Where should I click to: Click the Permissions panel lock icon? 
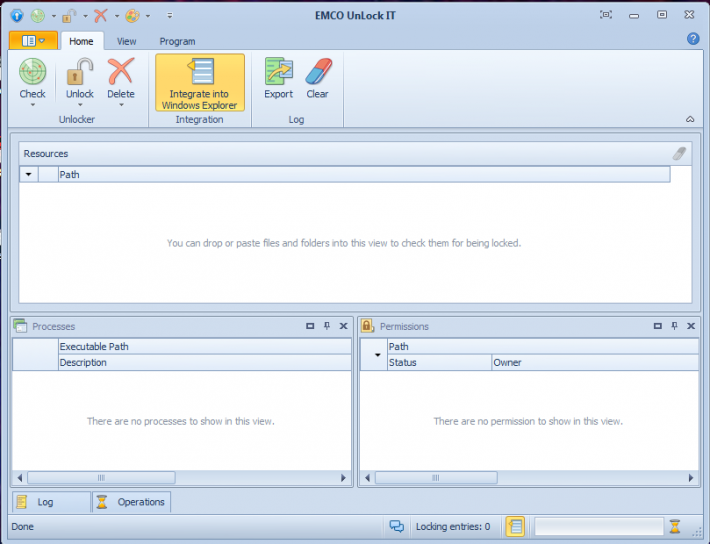click(367, 326)
